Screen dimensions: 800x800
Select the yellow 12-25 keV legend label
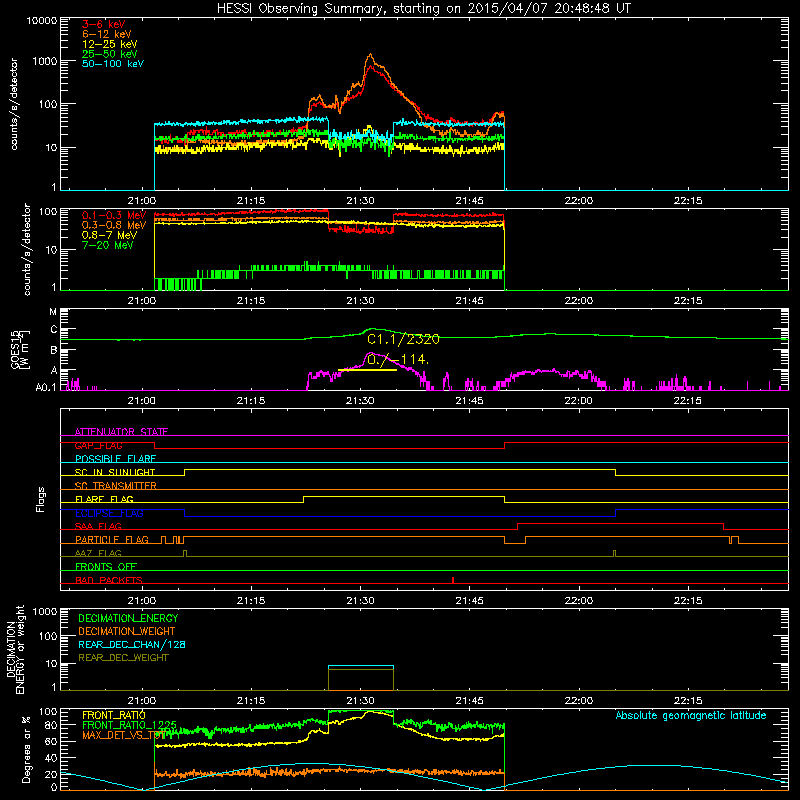[110, 44]
